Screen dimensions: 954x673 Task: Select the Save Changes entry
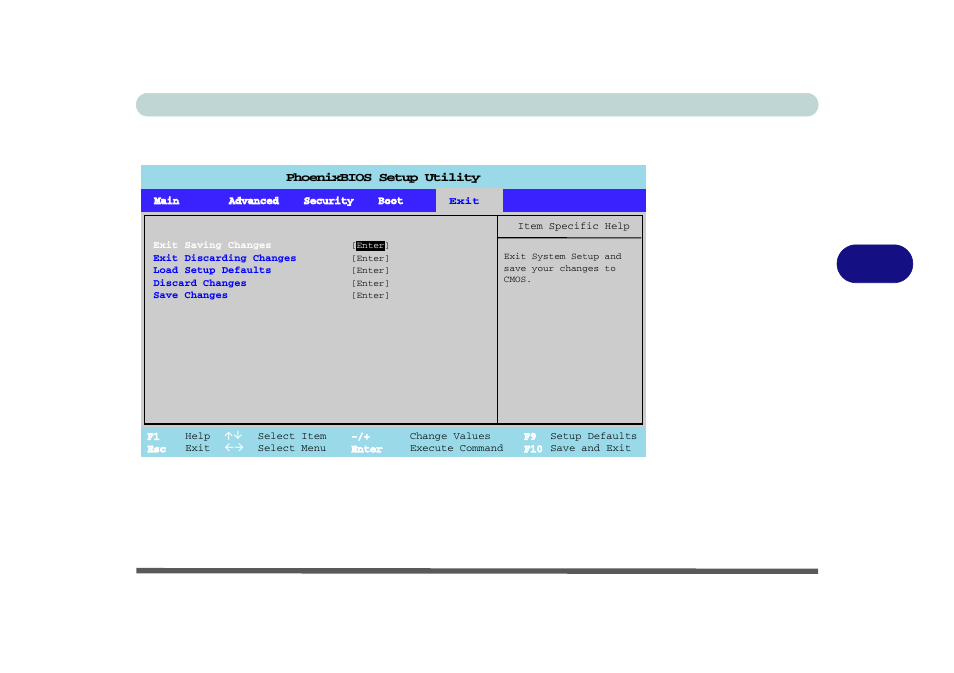[x=190, y=295]
